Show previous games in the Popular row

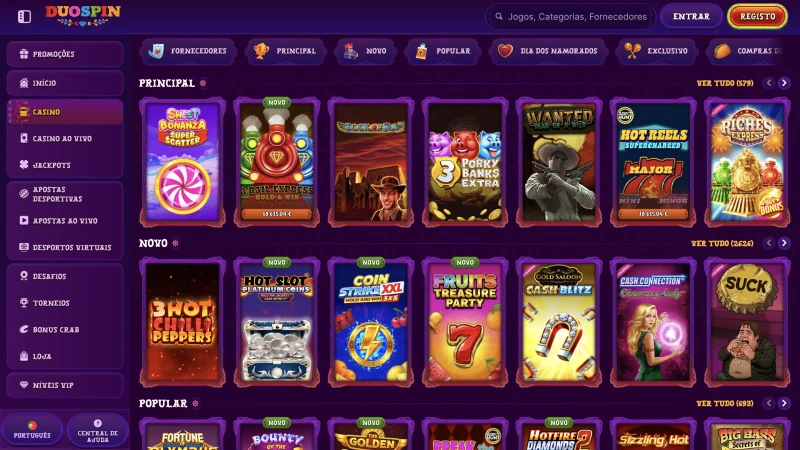[769, 404]
